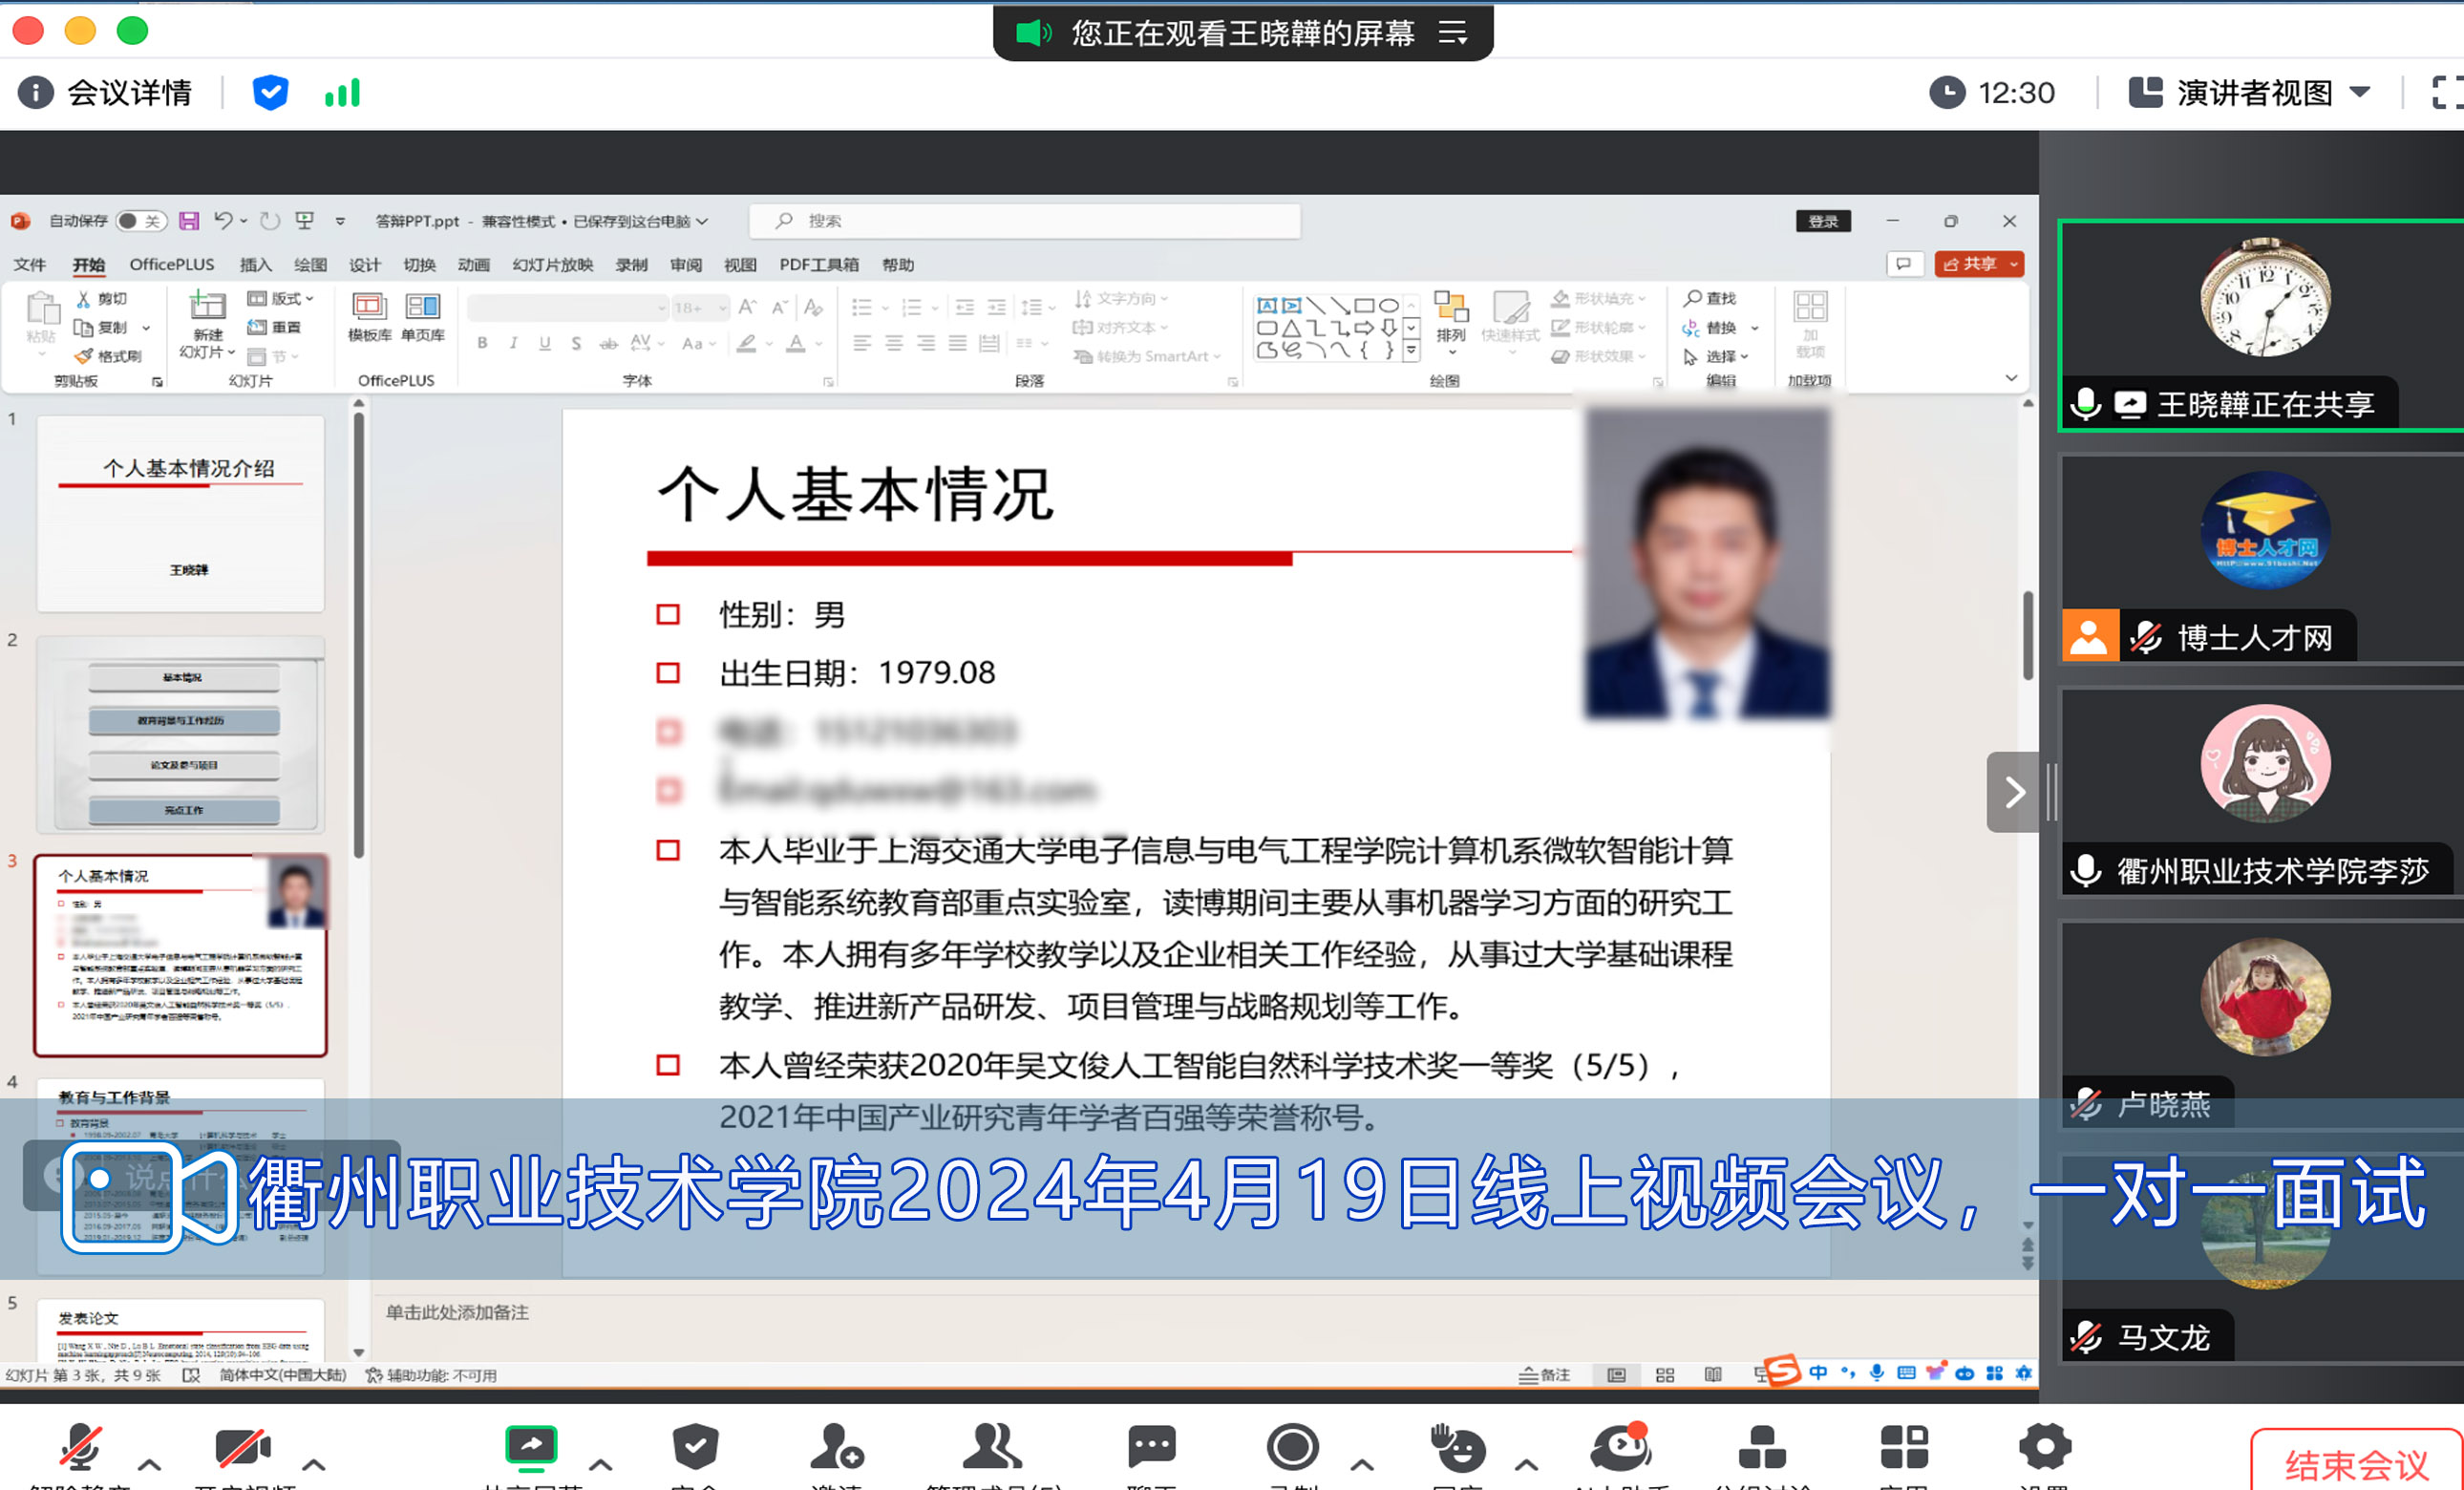This screenshot has width=2464, height=1490.
Task: Click the green share screen icon
Action: [x=531, y=1446]
